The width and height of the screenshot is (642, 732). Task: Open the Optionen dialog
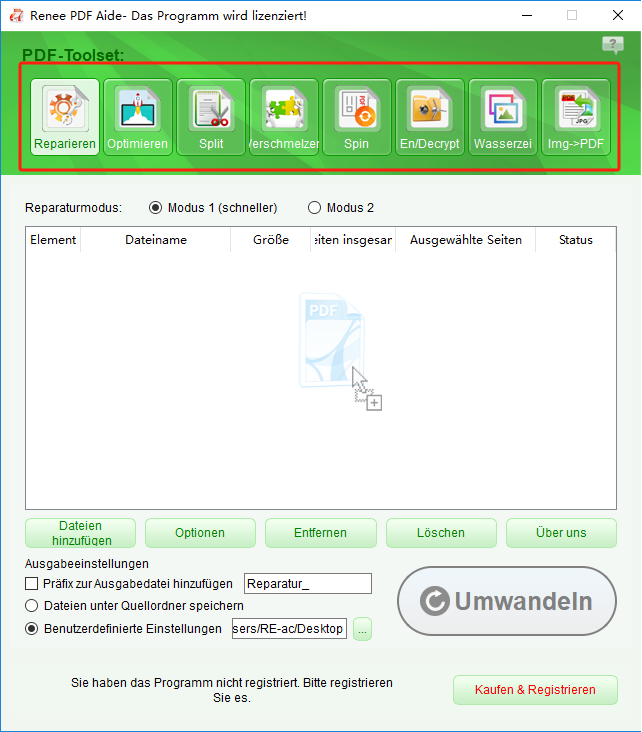[x=200, y=533]
